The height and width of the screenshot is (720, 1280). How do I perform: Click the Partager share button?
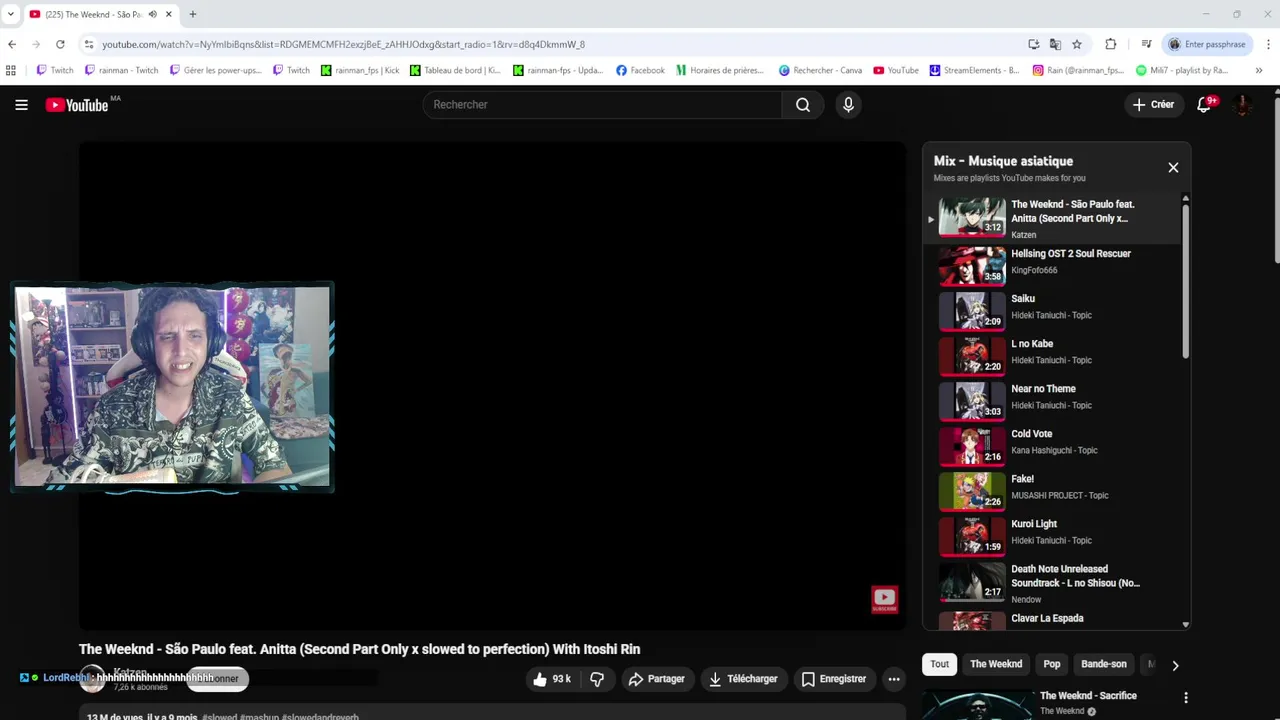(656, 679)
